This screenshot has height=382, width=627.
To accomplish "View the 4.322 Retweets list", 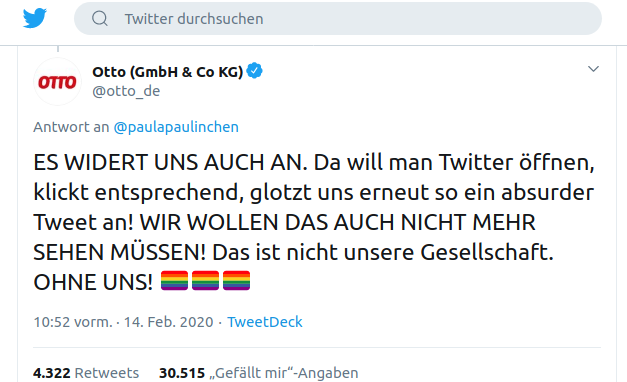I will (x=86, y=373).
